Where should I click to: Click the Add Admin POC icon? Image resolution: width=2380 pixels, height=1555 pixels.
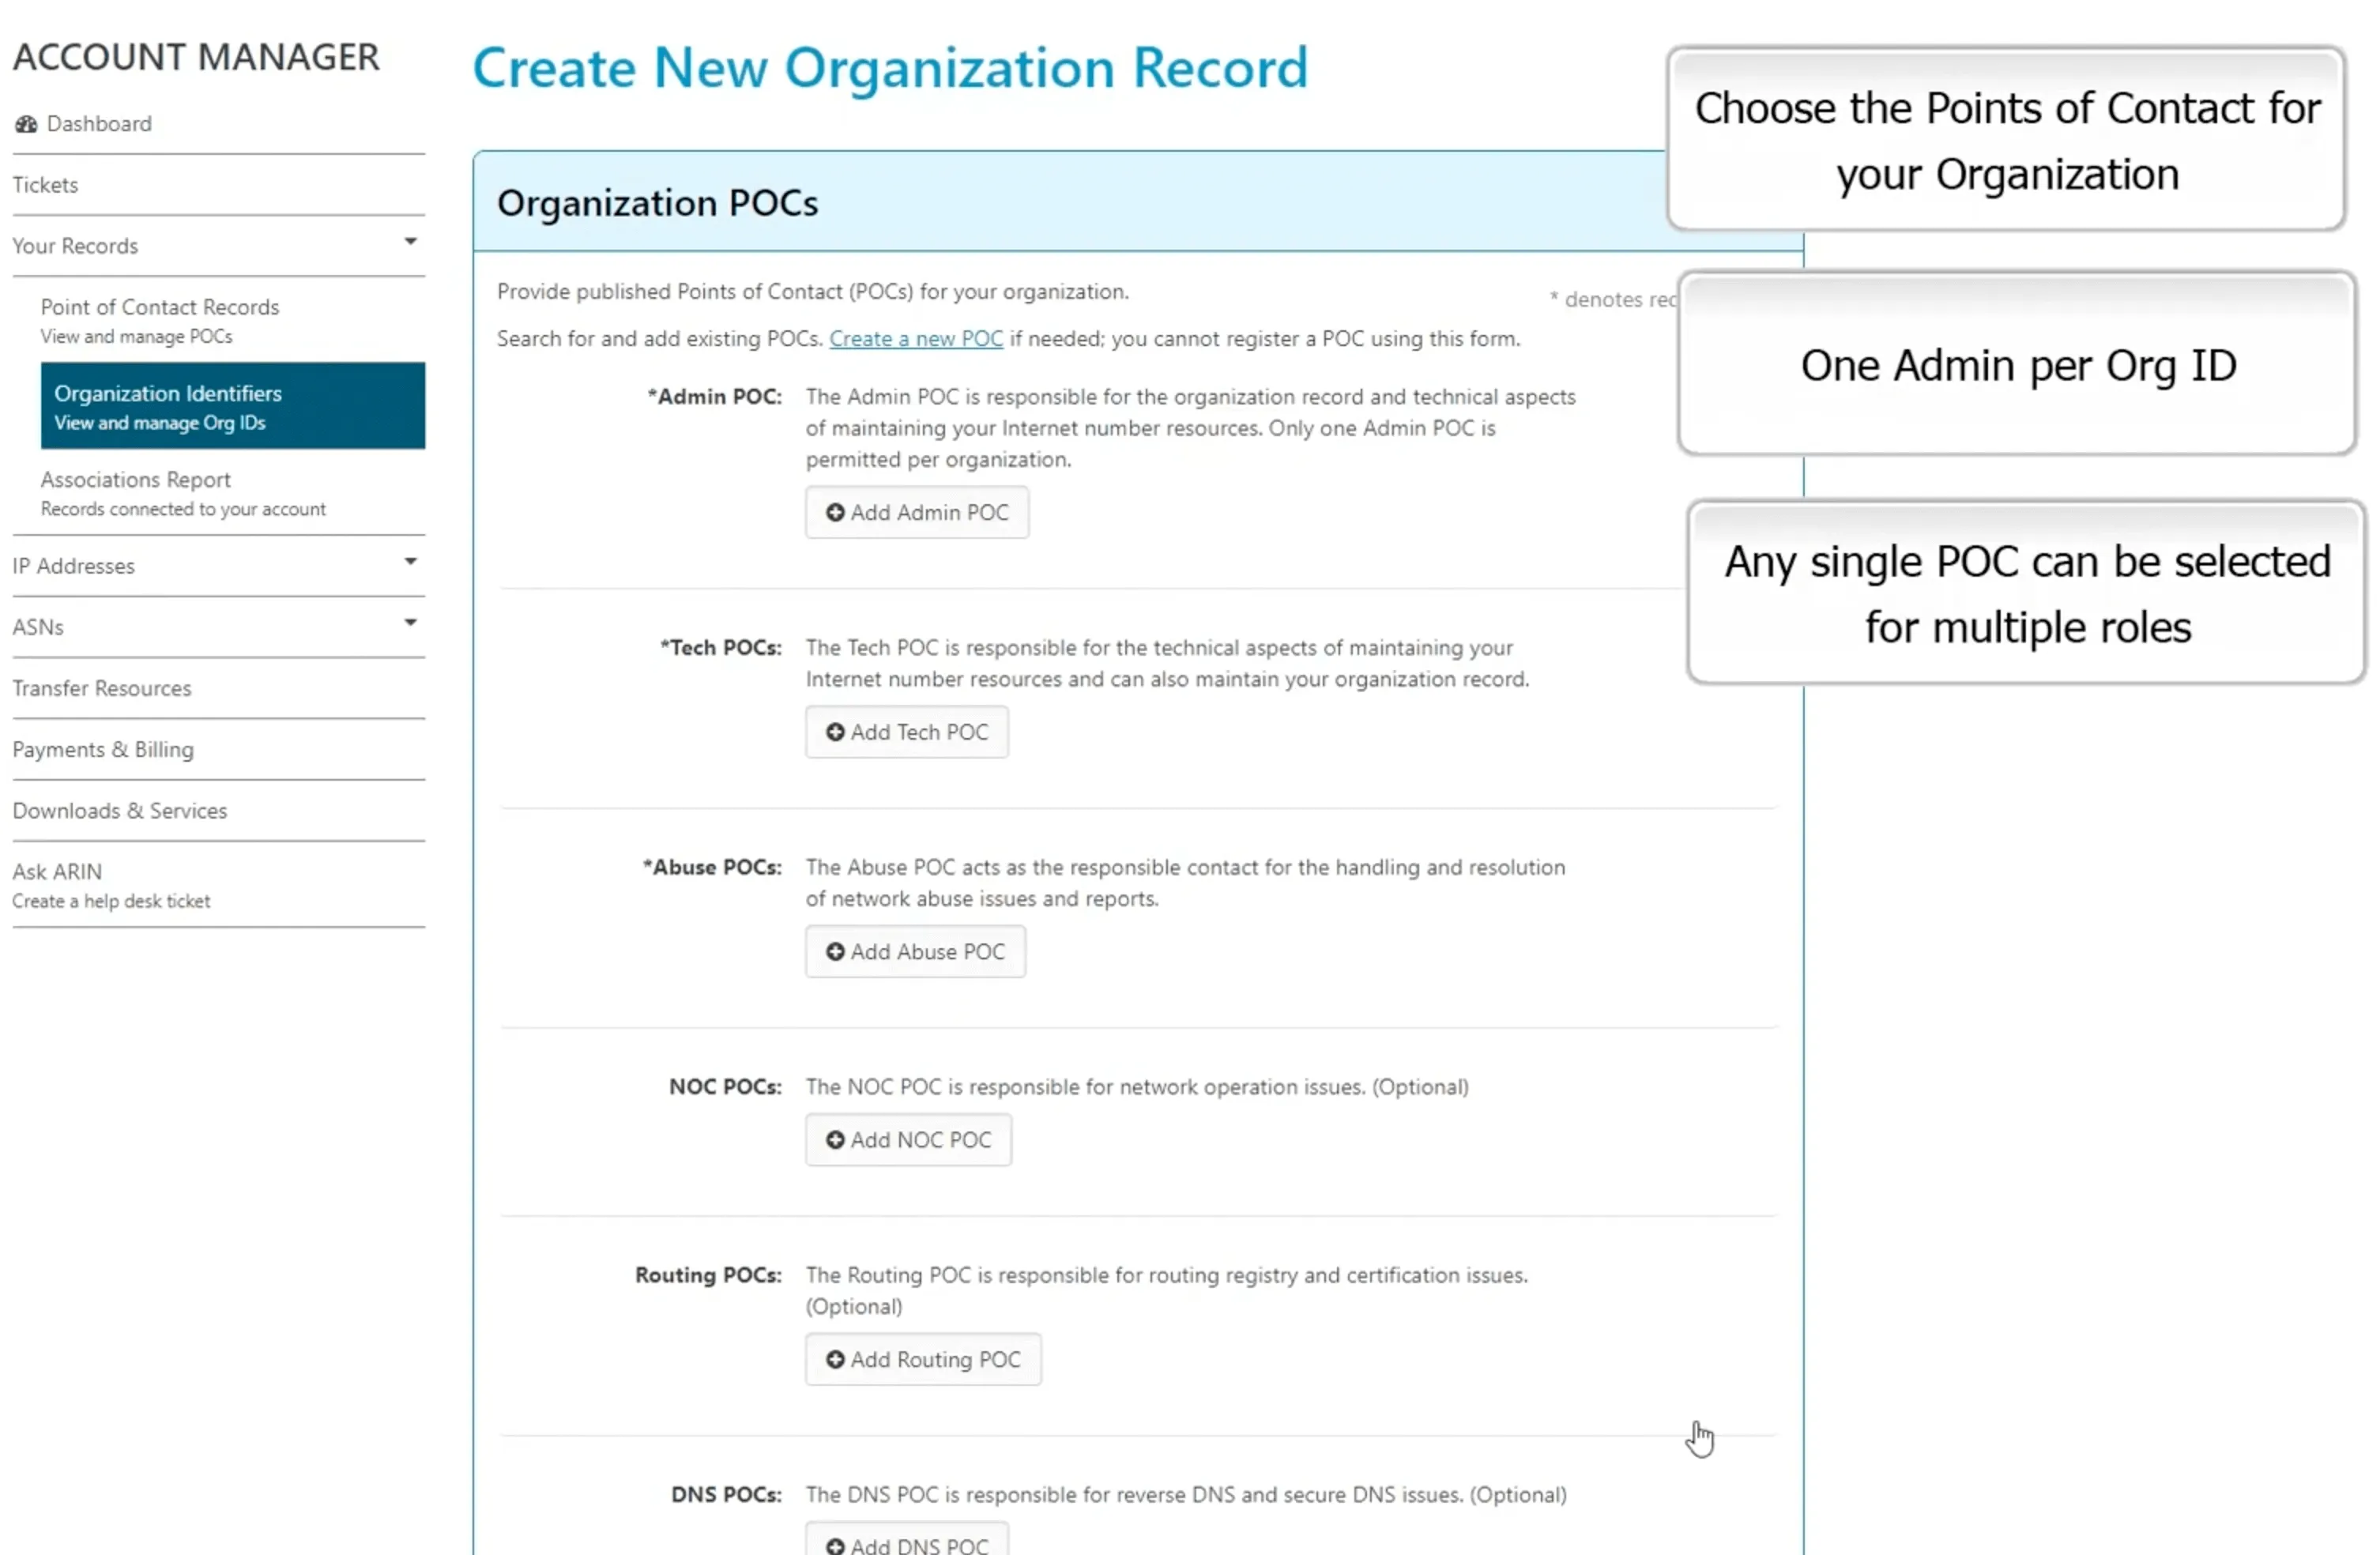[834, 510]
